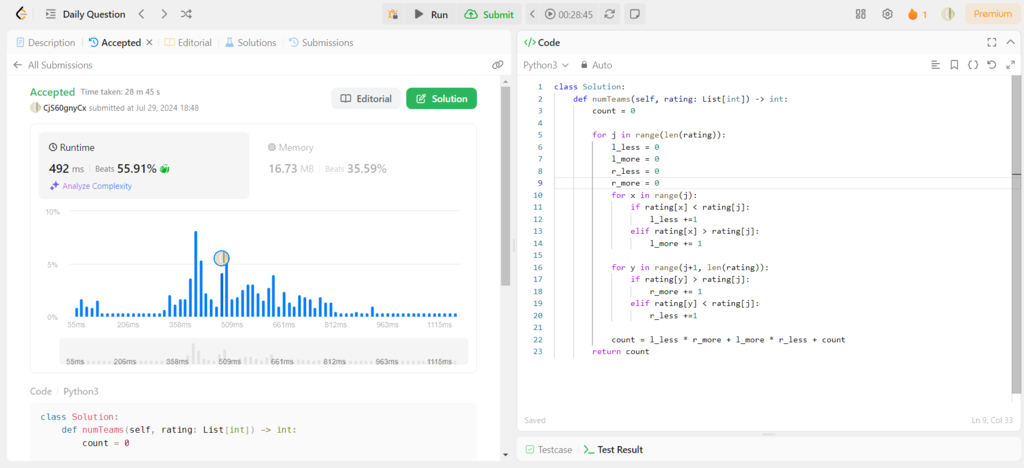This screenshot has width=1024, height=468.
Task: Click the Premium button
Action: (993, 14)
